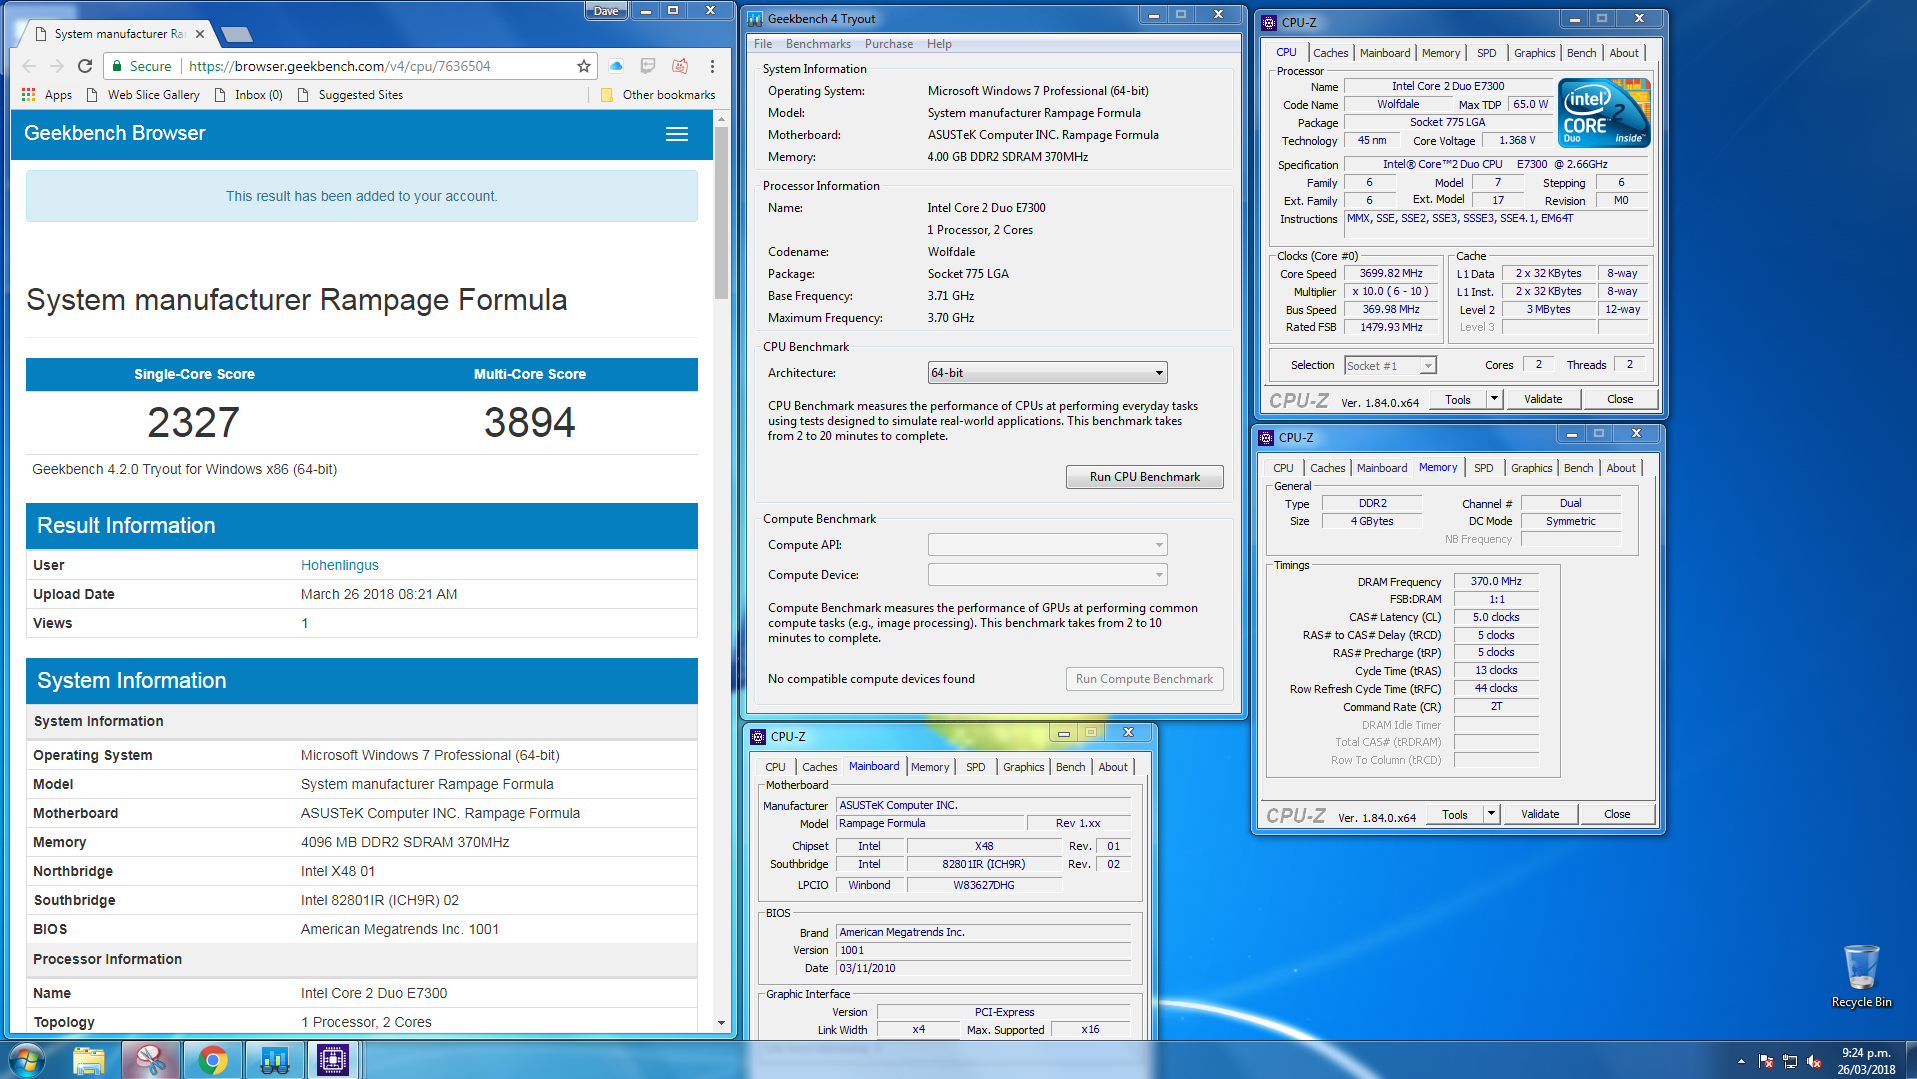Image resolution: width=1917 pixels, height=1079 pixels.
Task: Switch to SPD tab in top CPU-Z
Action: click(1487, 53)
